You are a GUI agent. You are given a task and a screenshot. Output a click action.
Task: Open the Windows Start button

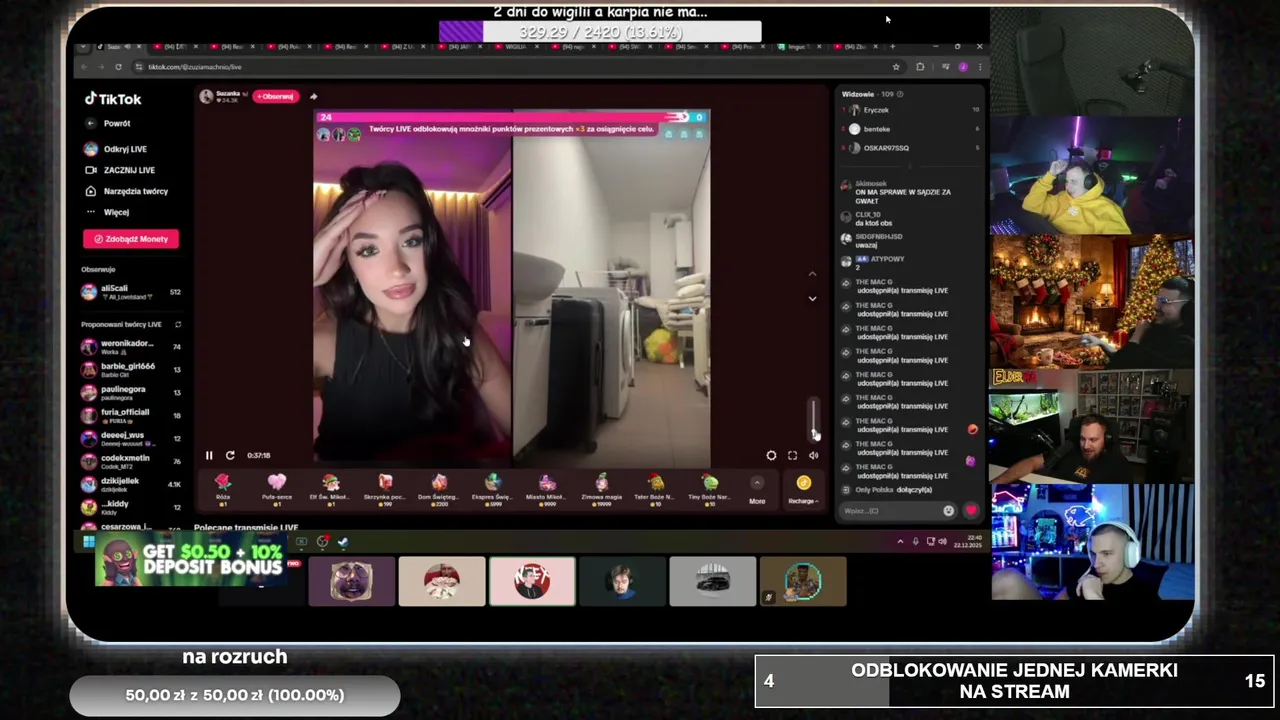(x=88, y=542)
